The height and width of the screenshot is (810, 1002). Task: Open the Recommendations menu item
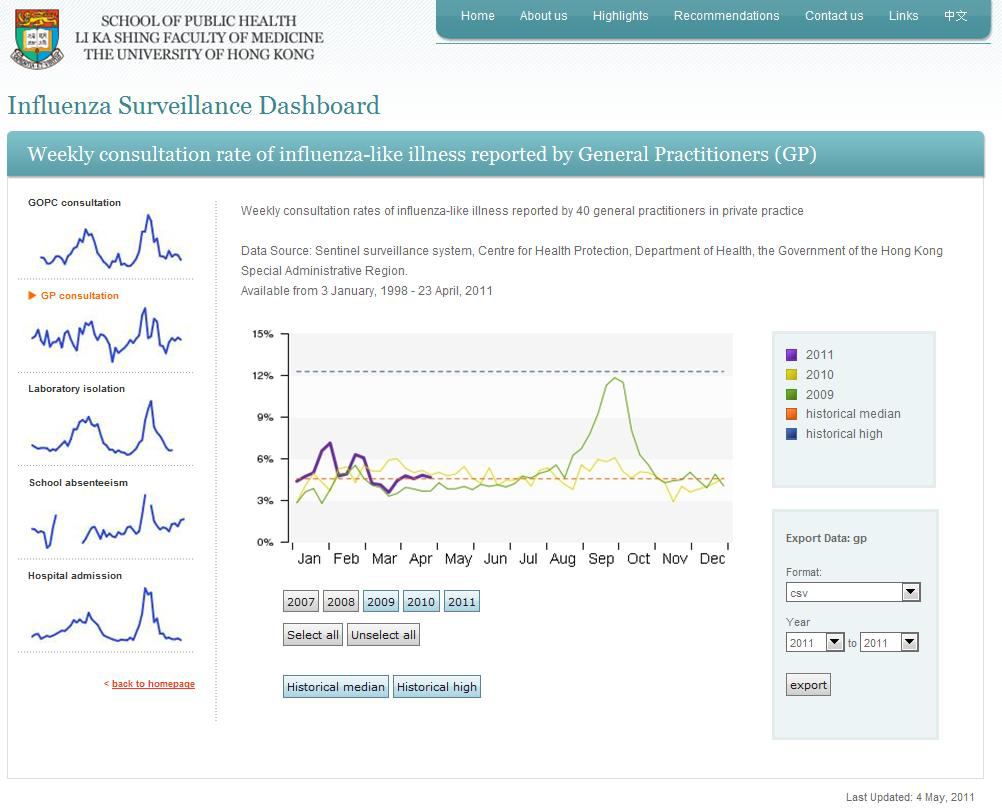coord(726,16)
